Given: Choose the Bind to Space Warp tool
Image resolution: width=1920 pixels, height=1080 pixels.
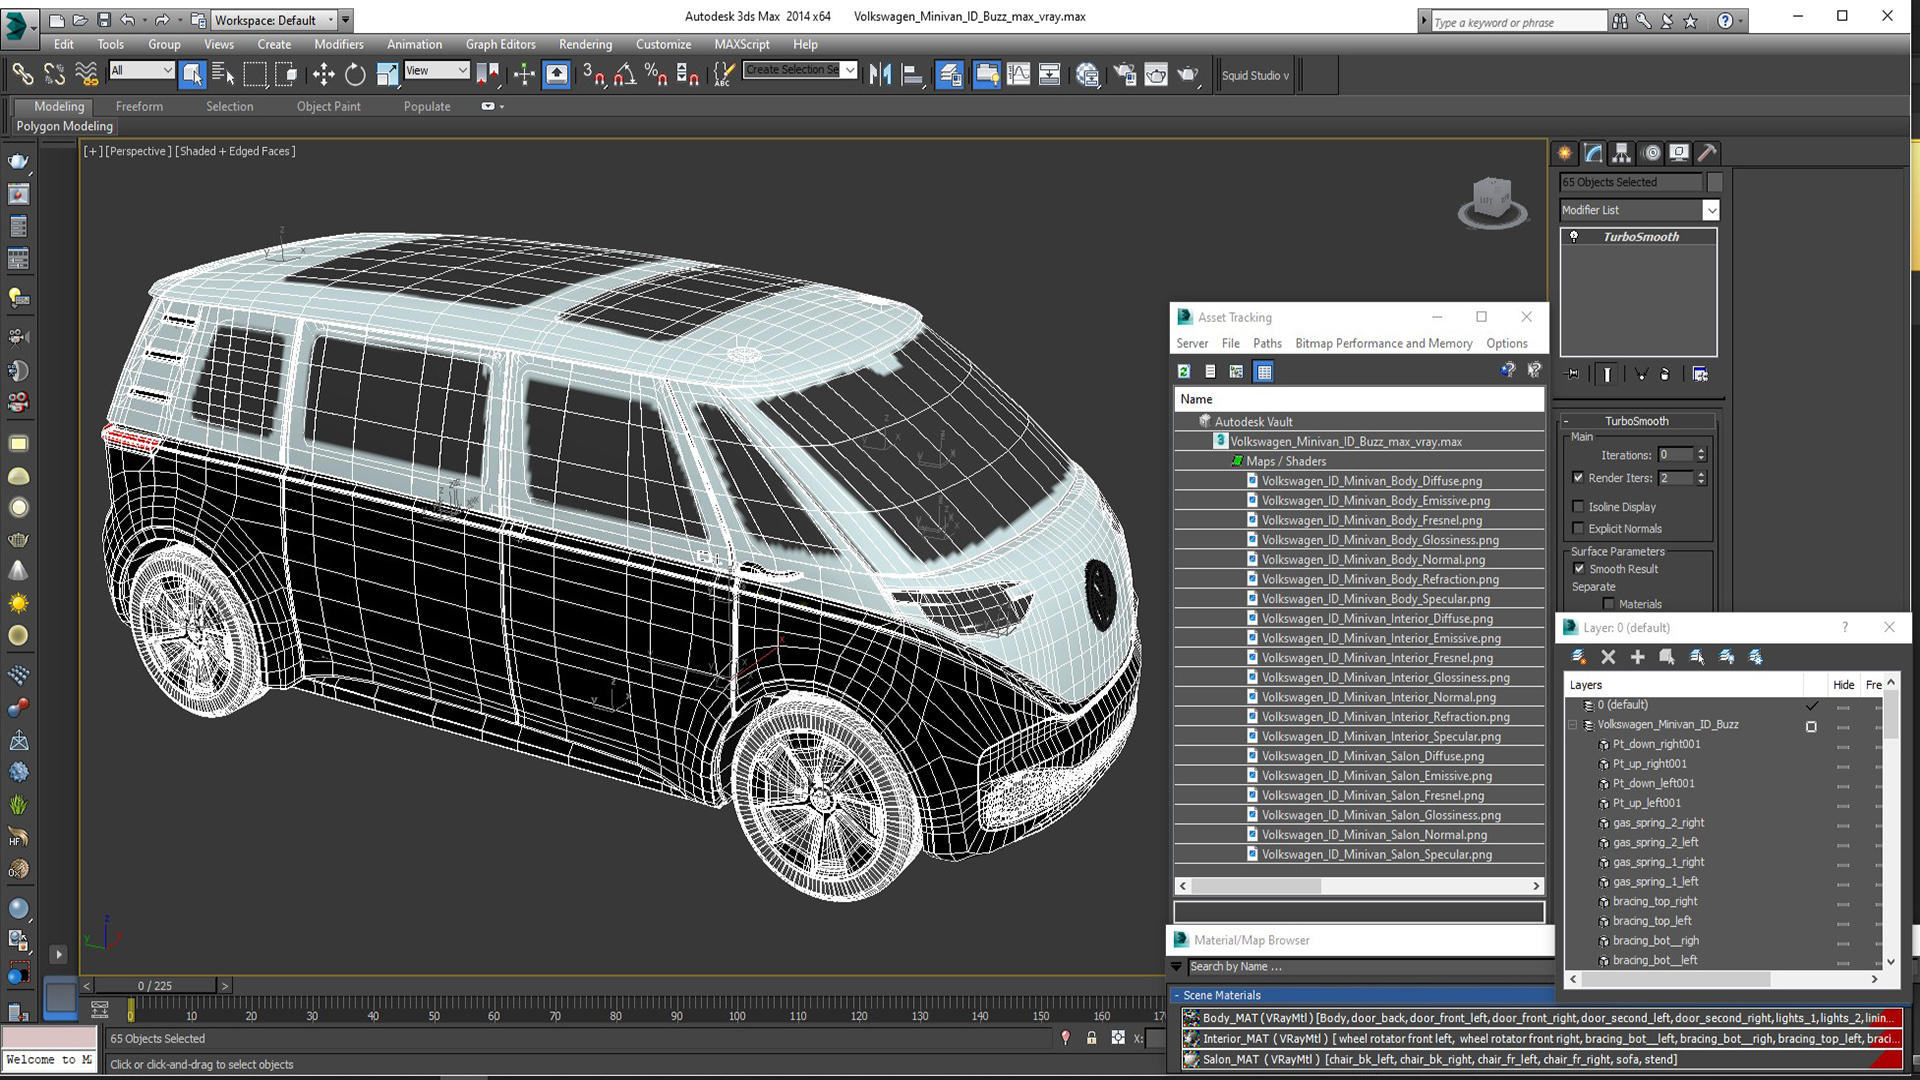Looking at the screenshot, I should 86,74.
